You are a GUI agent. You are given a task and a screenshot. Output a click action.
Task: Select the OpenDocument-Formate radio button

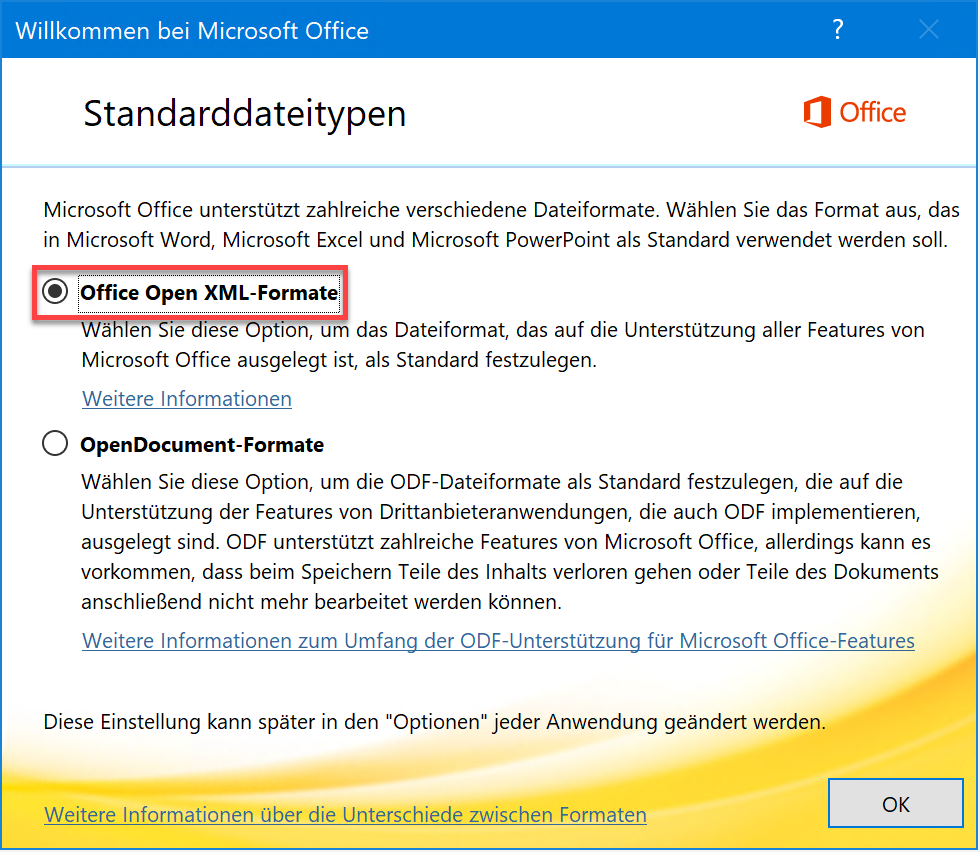(x=55, y=443)
